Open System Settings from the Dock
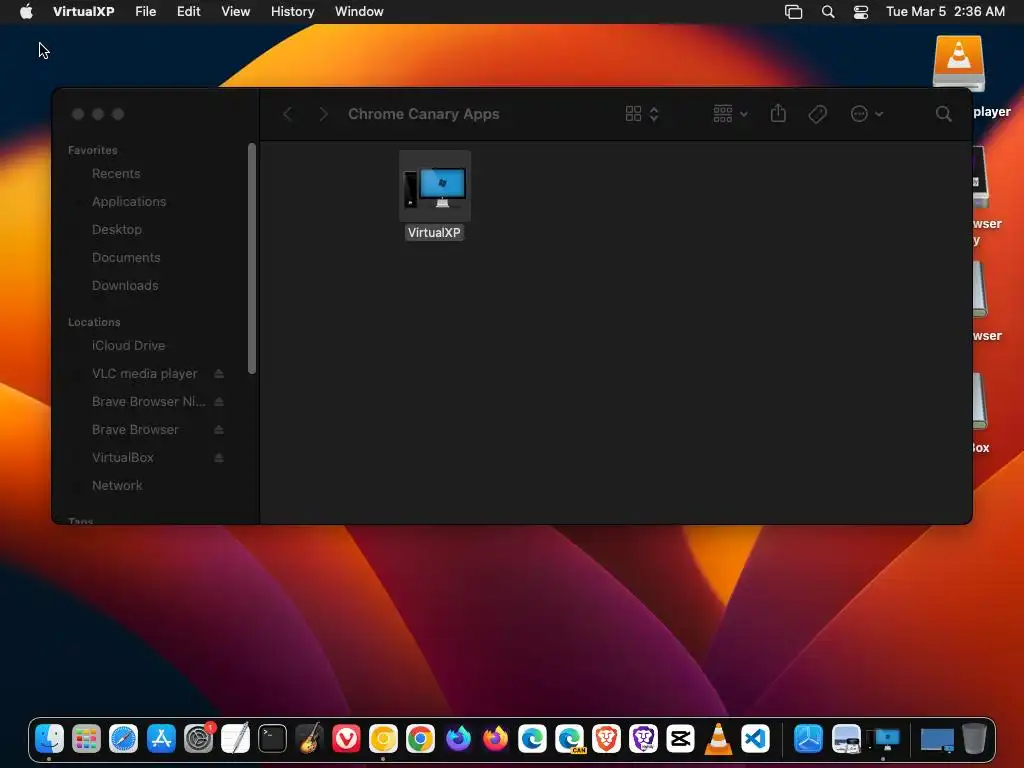Screen dimensions: 1024x768 199,739
